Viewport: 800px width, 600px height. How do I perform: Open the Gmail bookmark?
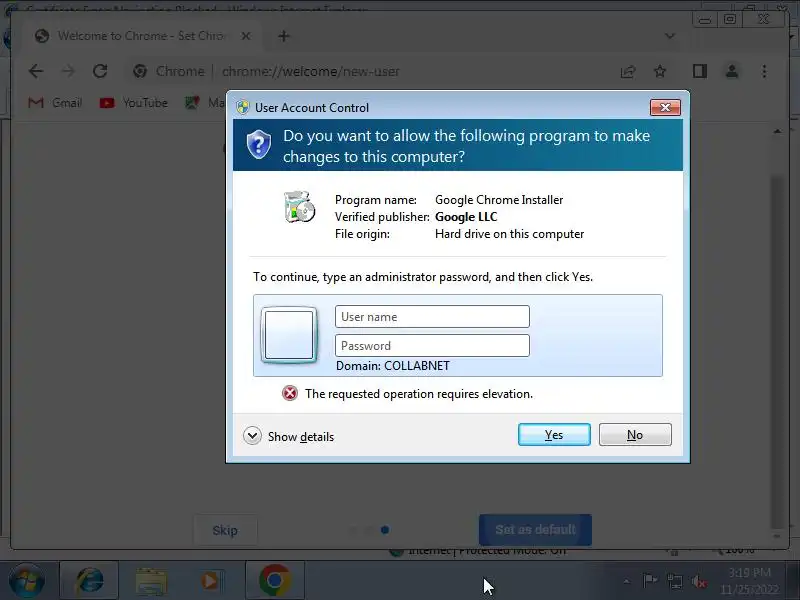55,103
